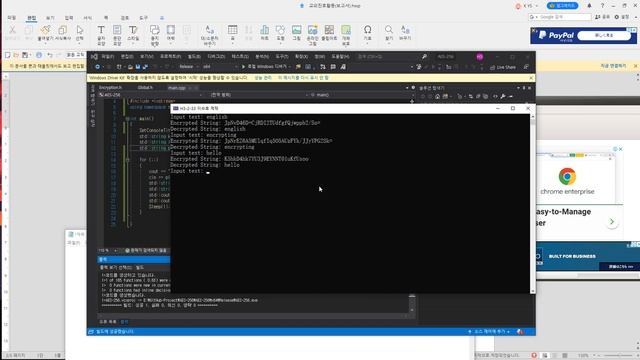Click the performance management link in yellow bar
Image resolution: width=640 pixels, height=360 pixels.
(263, 78)
